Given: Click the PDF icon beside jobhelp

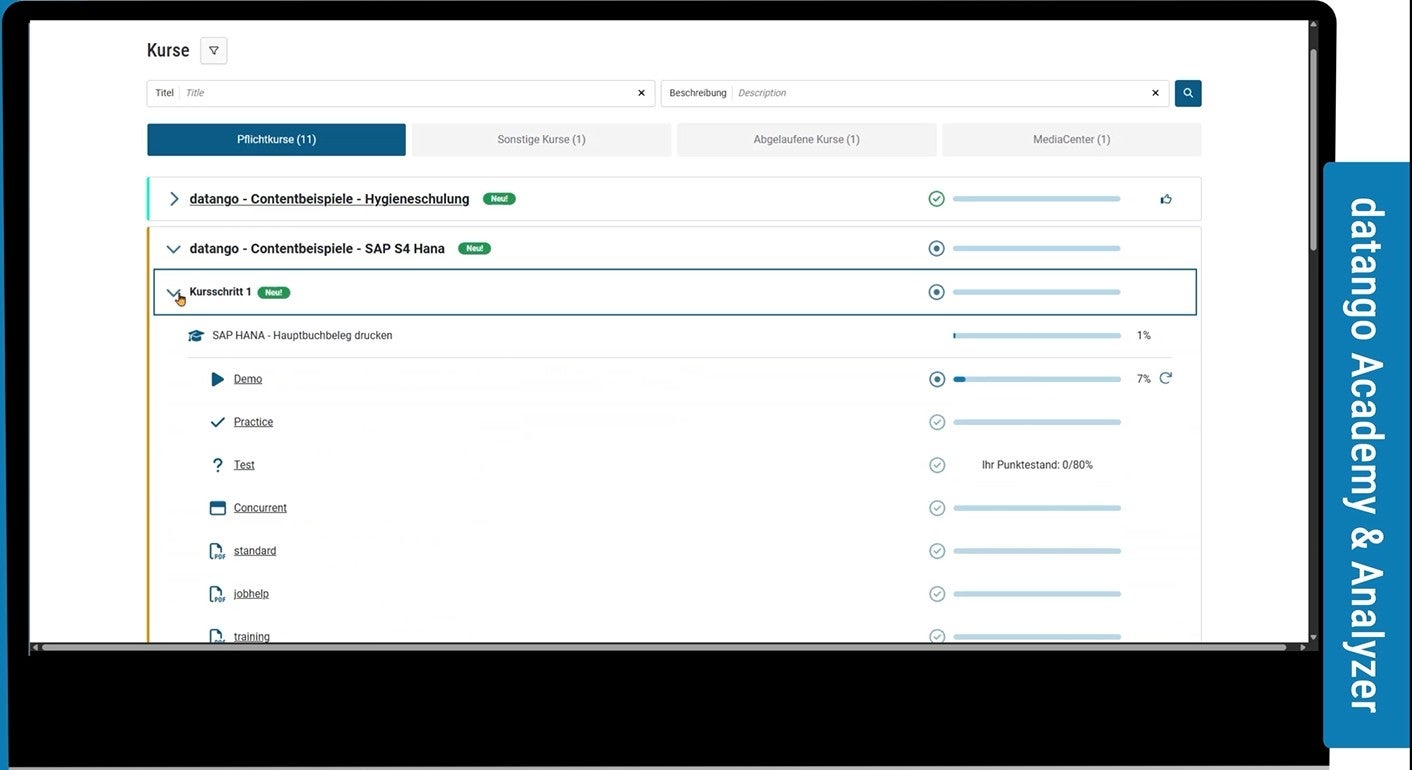Looking at the screenshot, I should (217, 594).
